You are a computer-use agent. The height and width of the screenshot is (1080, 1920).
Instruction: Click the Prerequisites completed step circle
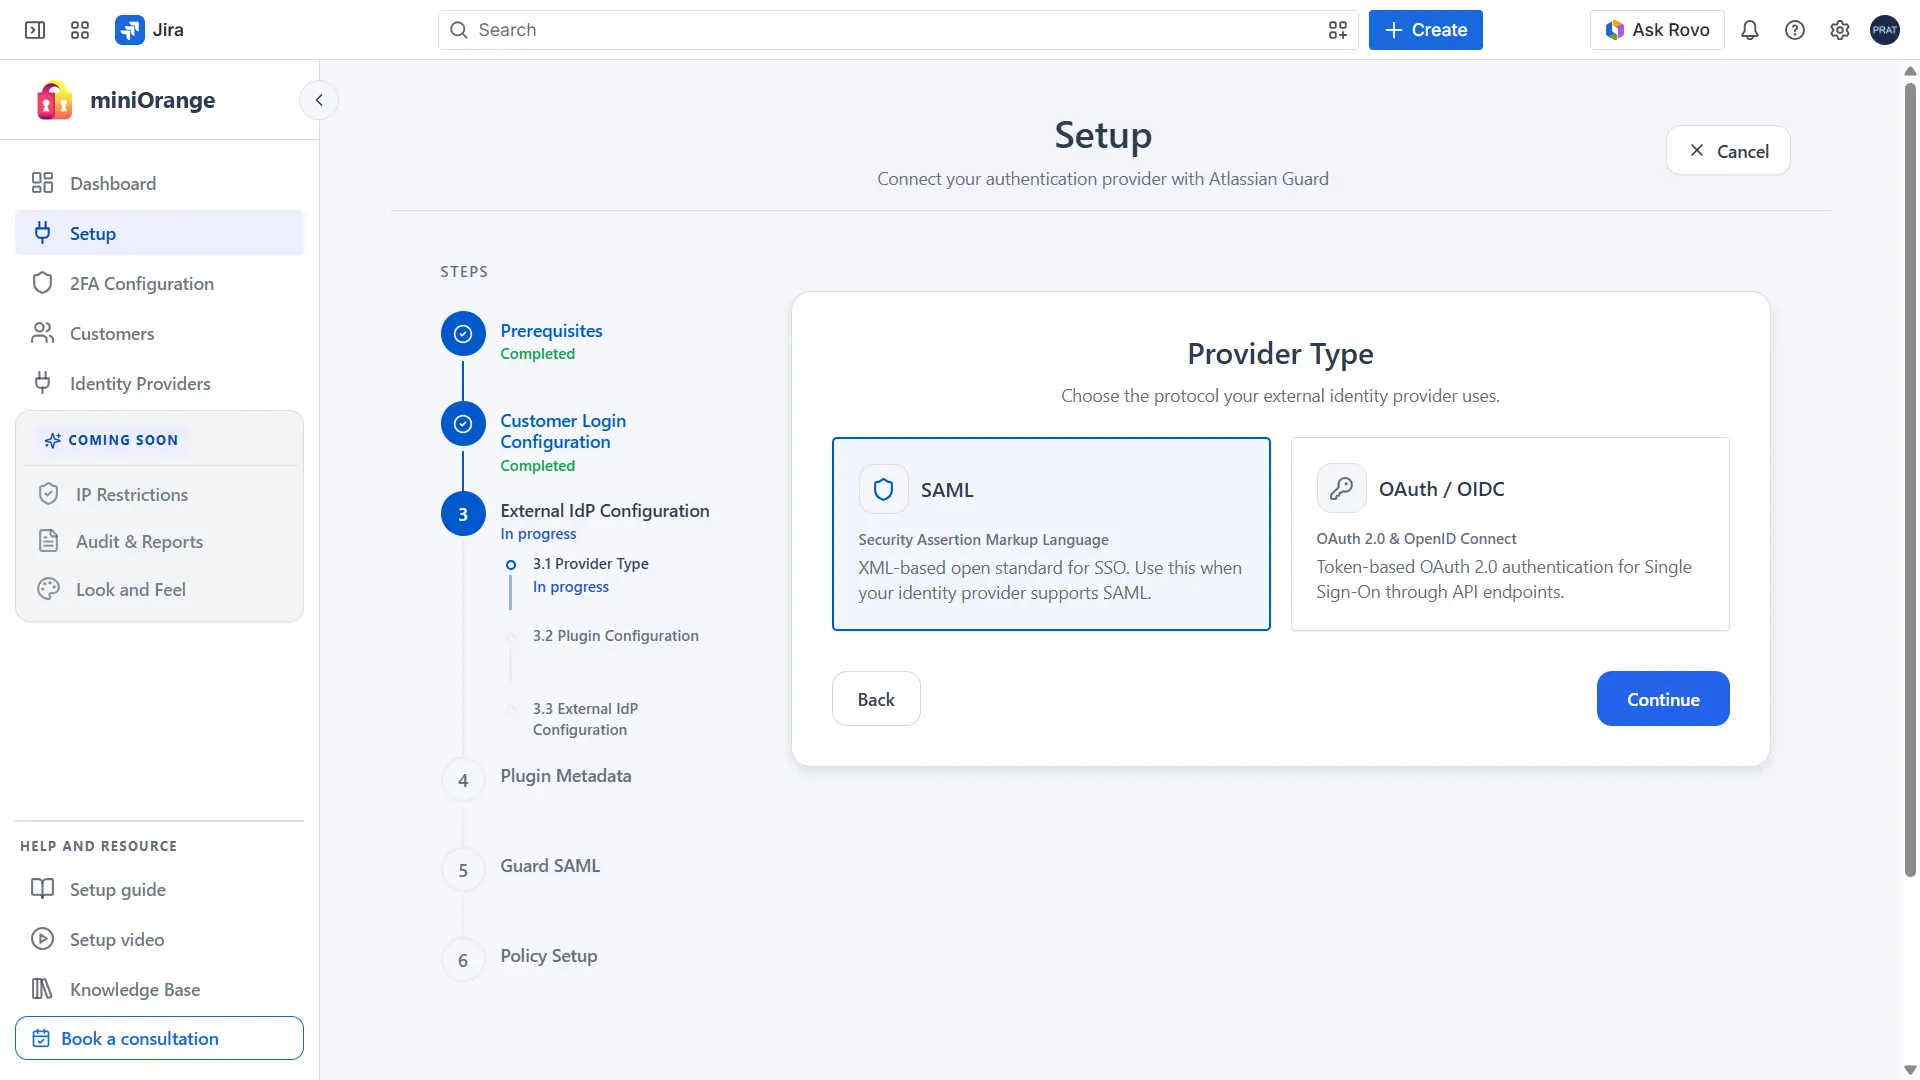point(463,334)
